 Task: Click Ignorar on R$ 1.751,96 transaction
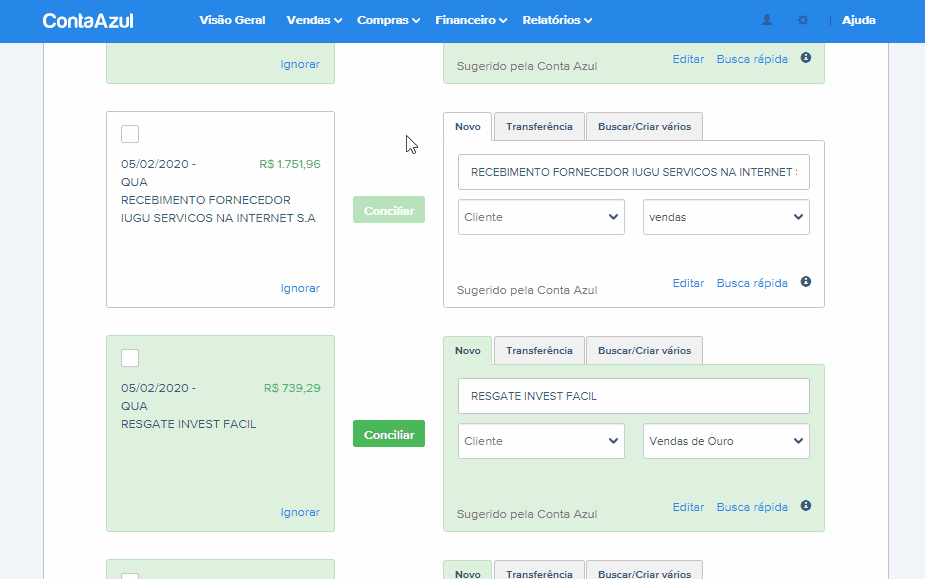click(300, 288)
